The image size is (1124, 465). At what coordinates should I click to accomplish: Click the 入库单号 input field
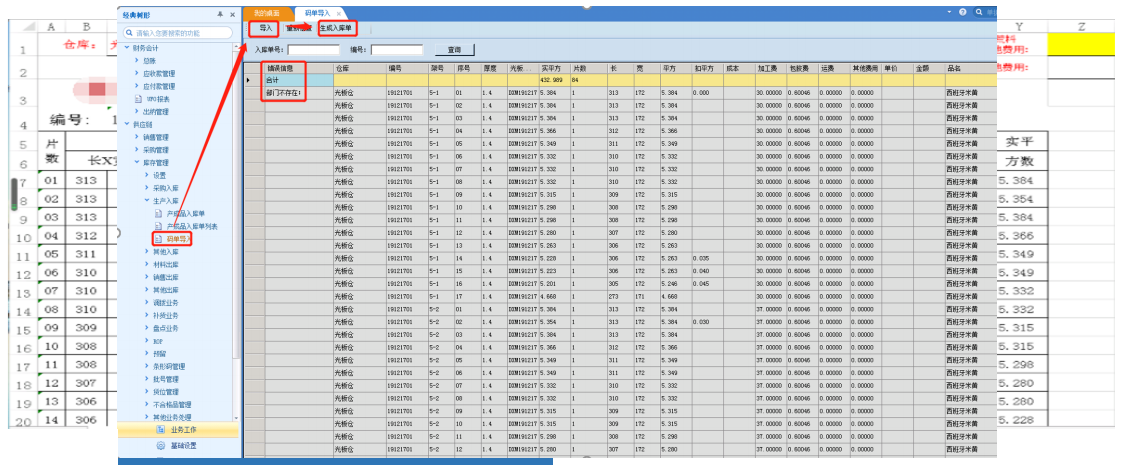[314, 49]
